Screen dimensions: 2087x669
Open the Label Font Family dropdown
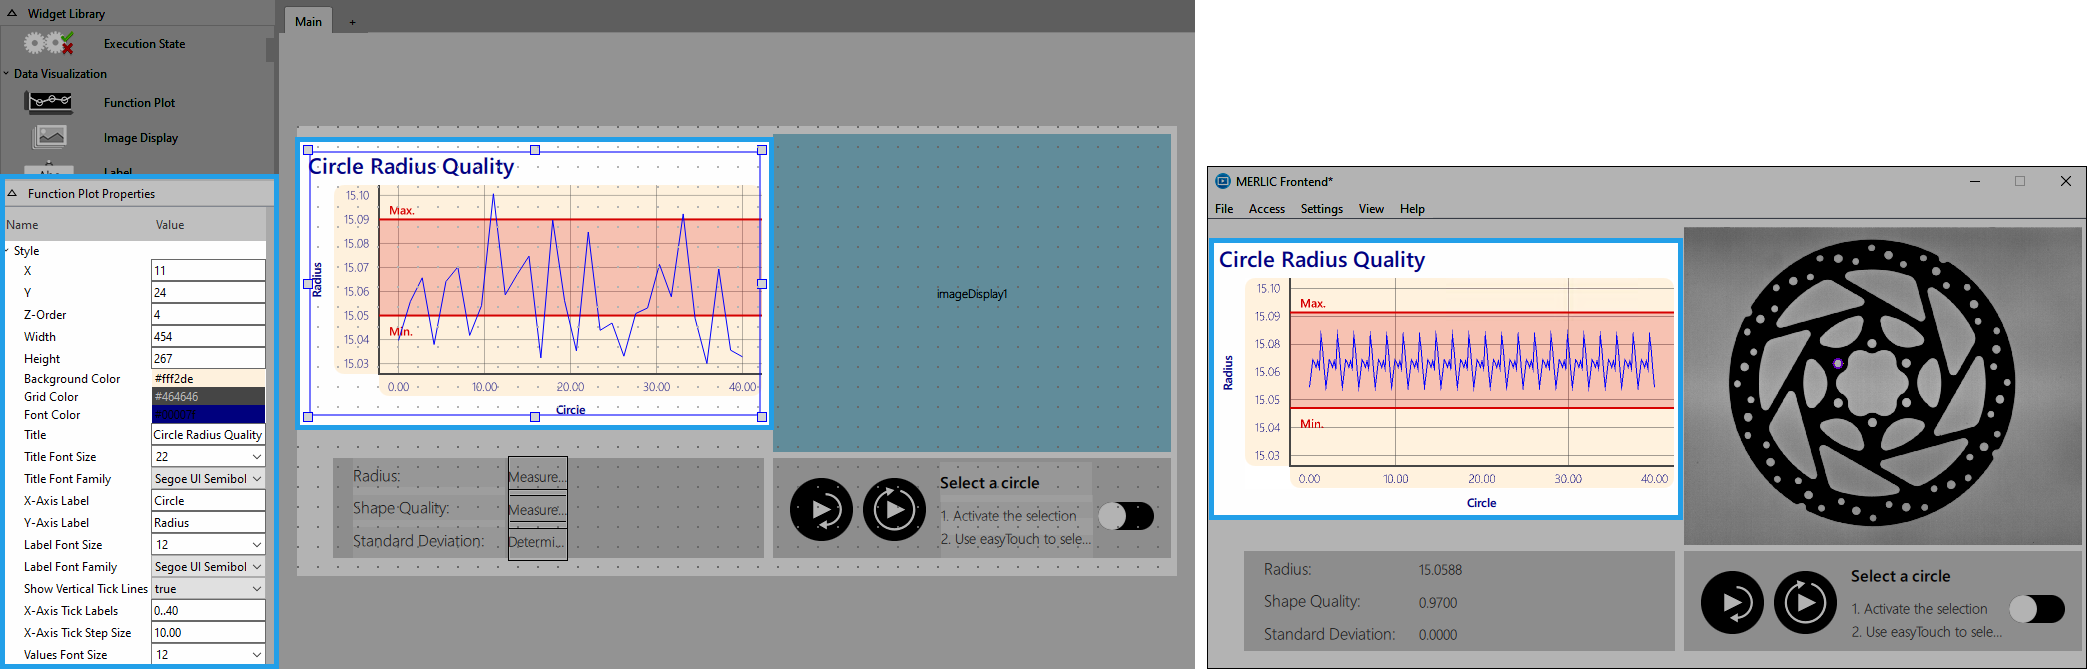click(256, 567)
